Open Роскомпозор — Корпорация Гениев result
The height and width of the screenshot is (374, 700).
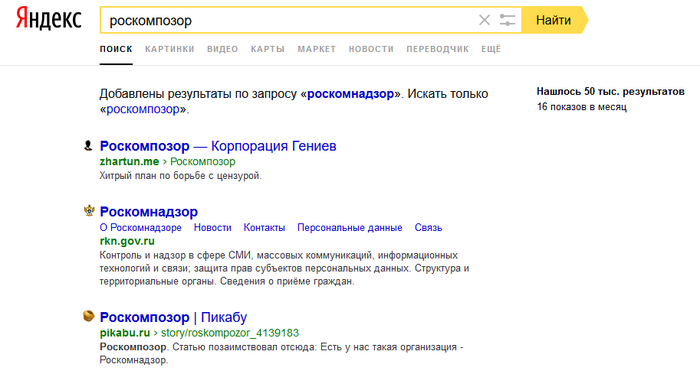point(218,146)
